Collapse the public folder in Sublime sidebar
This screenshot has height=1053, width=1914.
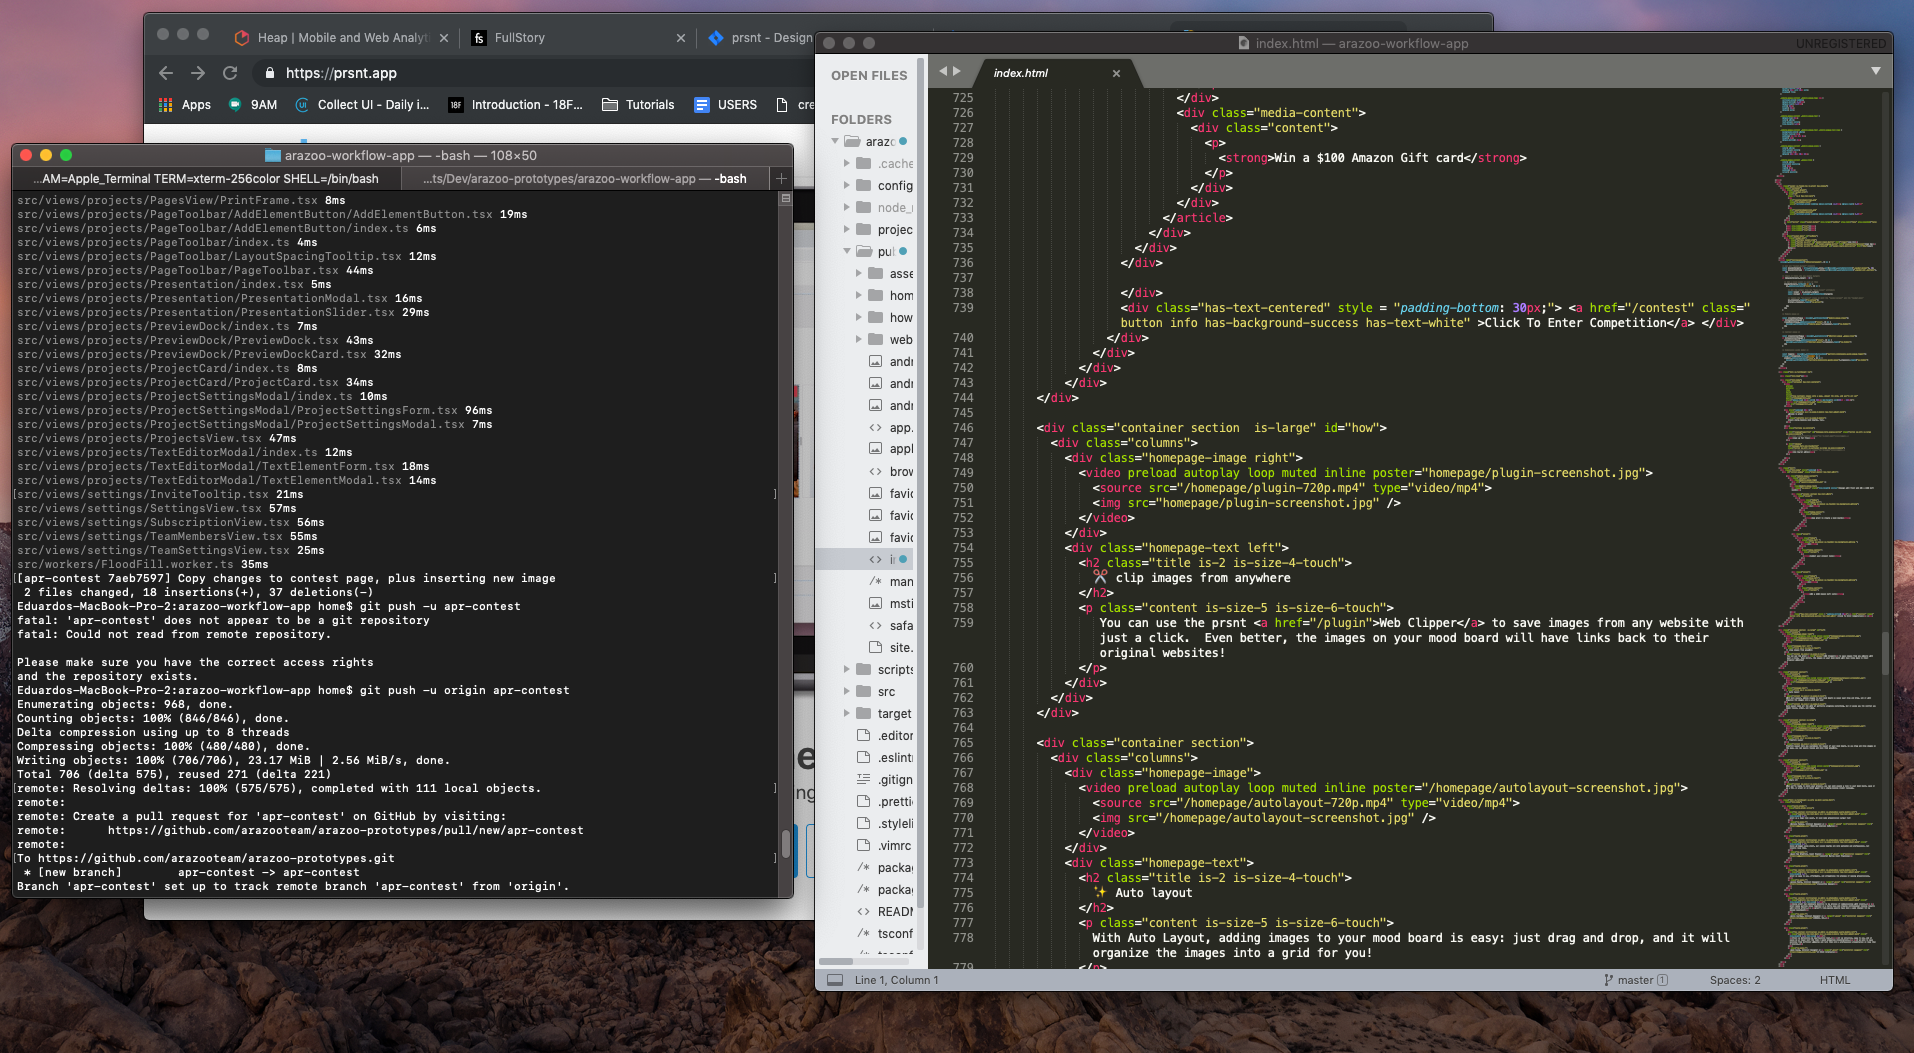point(847,251)
